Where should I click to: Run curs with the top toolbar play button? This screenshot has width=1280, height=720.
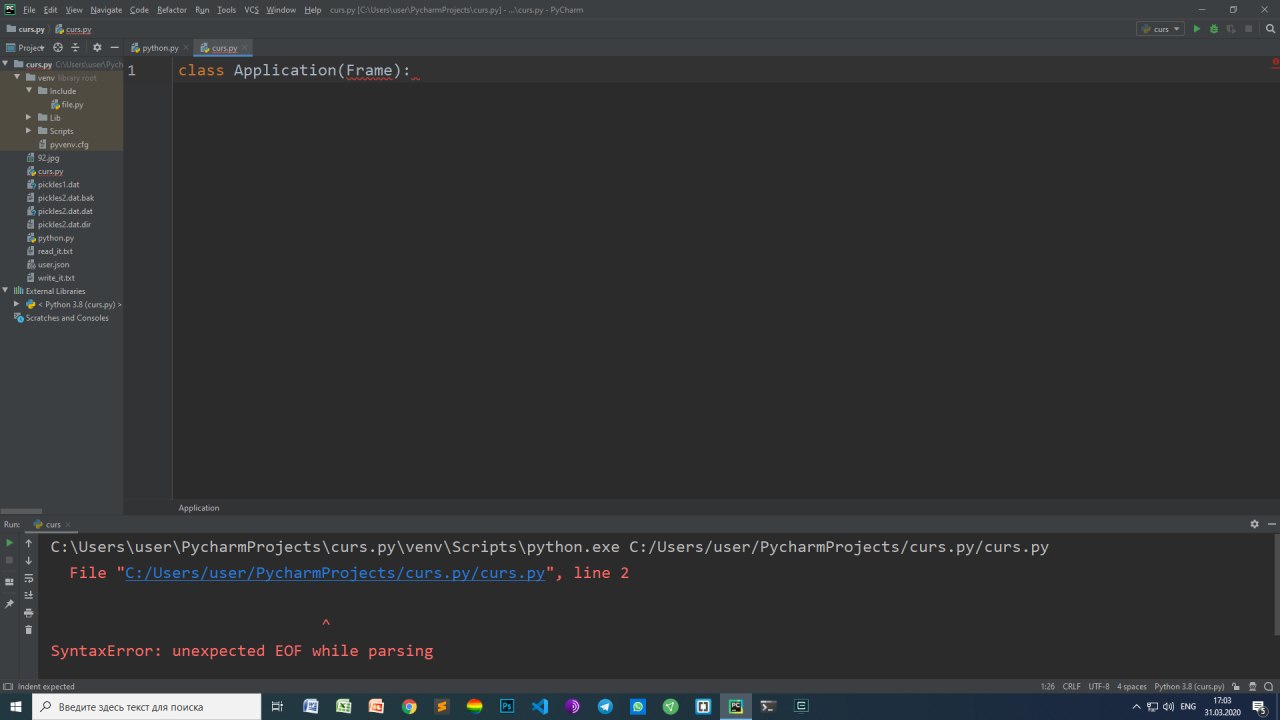point(1196,29)
